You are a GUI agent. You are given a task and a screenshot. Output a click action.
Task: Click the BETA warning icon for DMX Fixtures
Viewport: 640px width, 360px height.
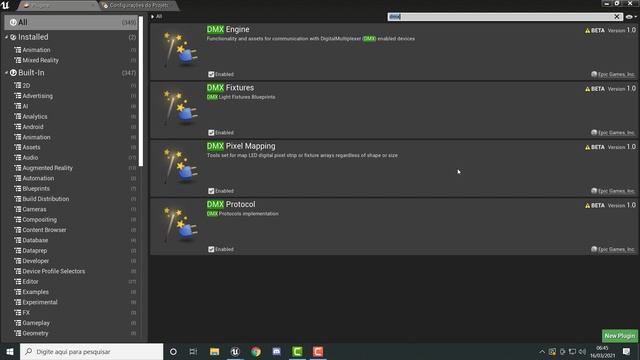pyautogui.click(x=588, y=89)
